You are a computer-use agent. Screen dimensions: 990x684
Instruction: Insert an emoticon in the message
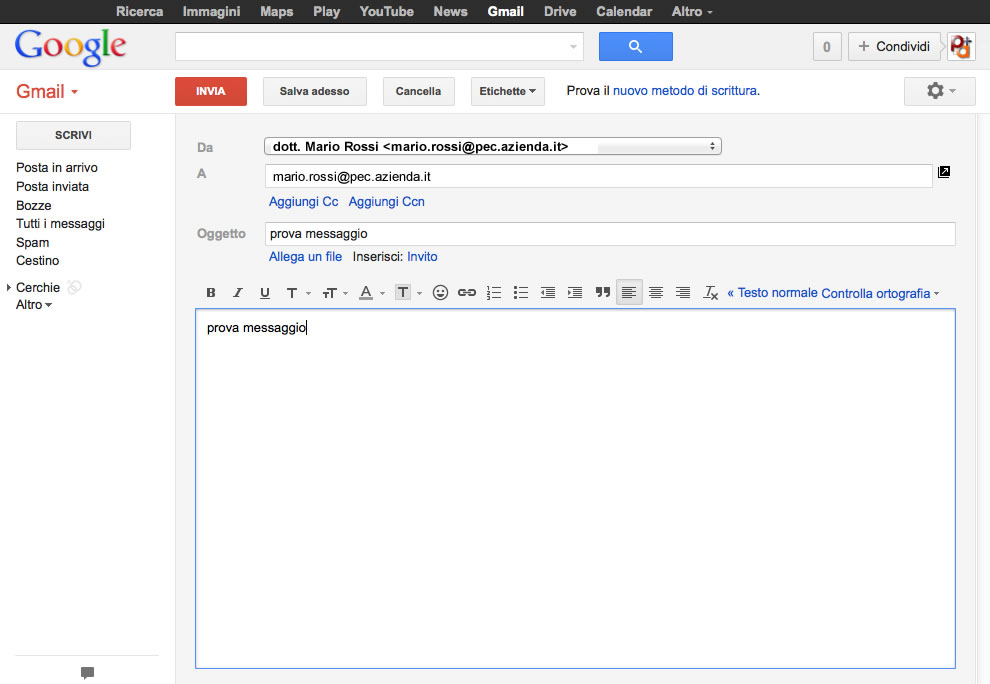440,293
